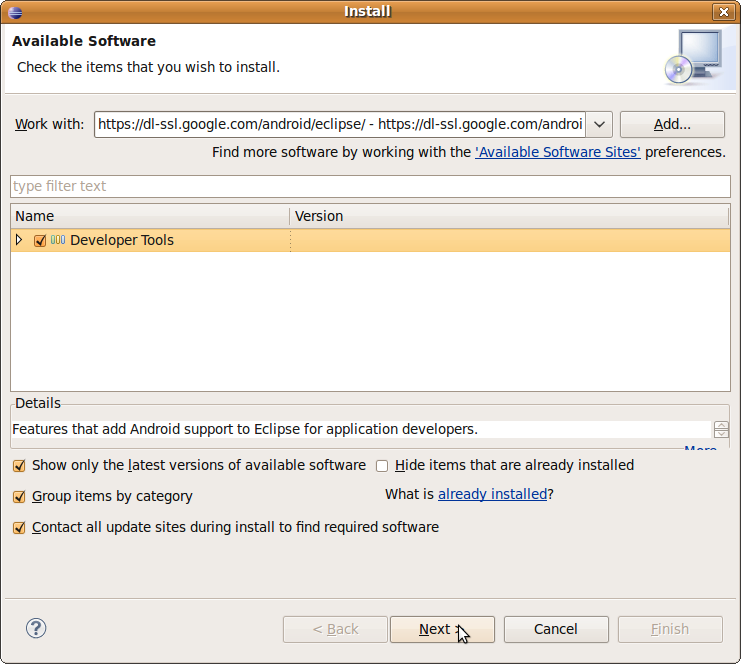The height and width of the screenshot is (664, 741).
Task: Enable Hide items that are already installed
Action: [x=382, y=466]
